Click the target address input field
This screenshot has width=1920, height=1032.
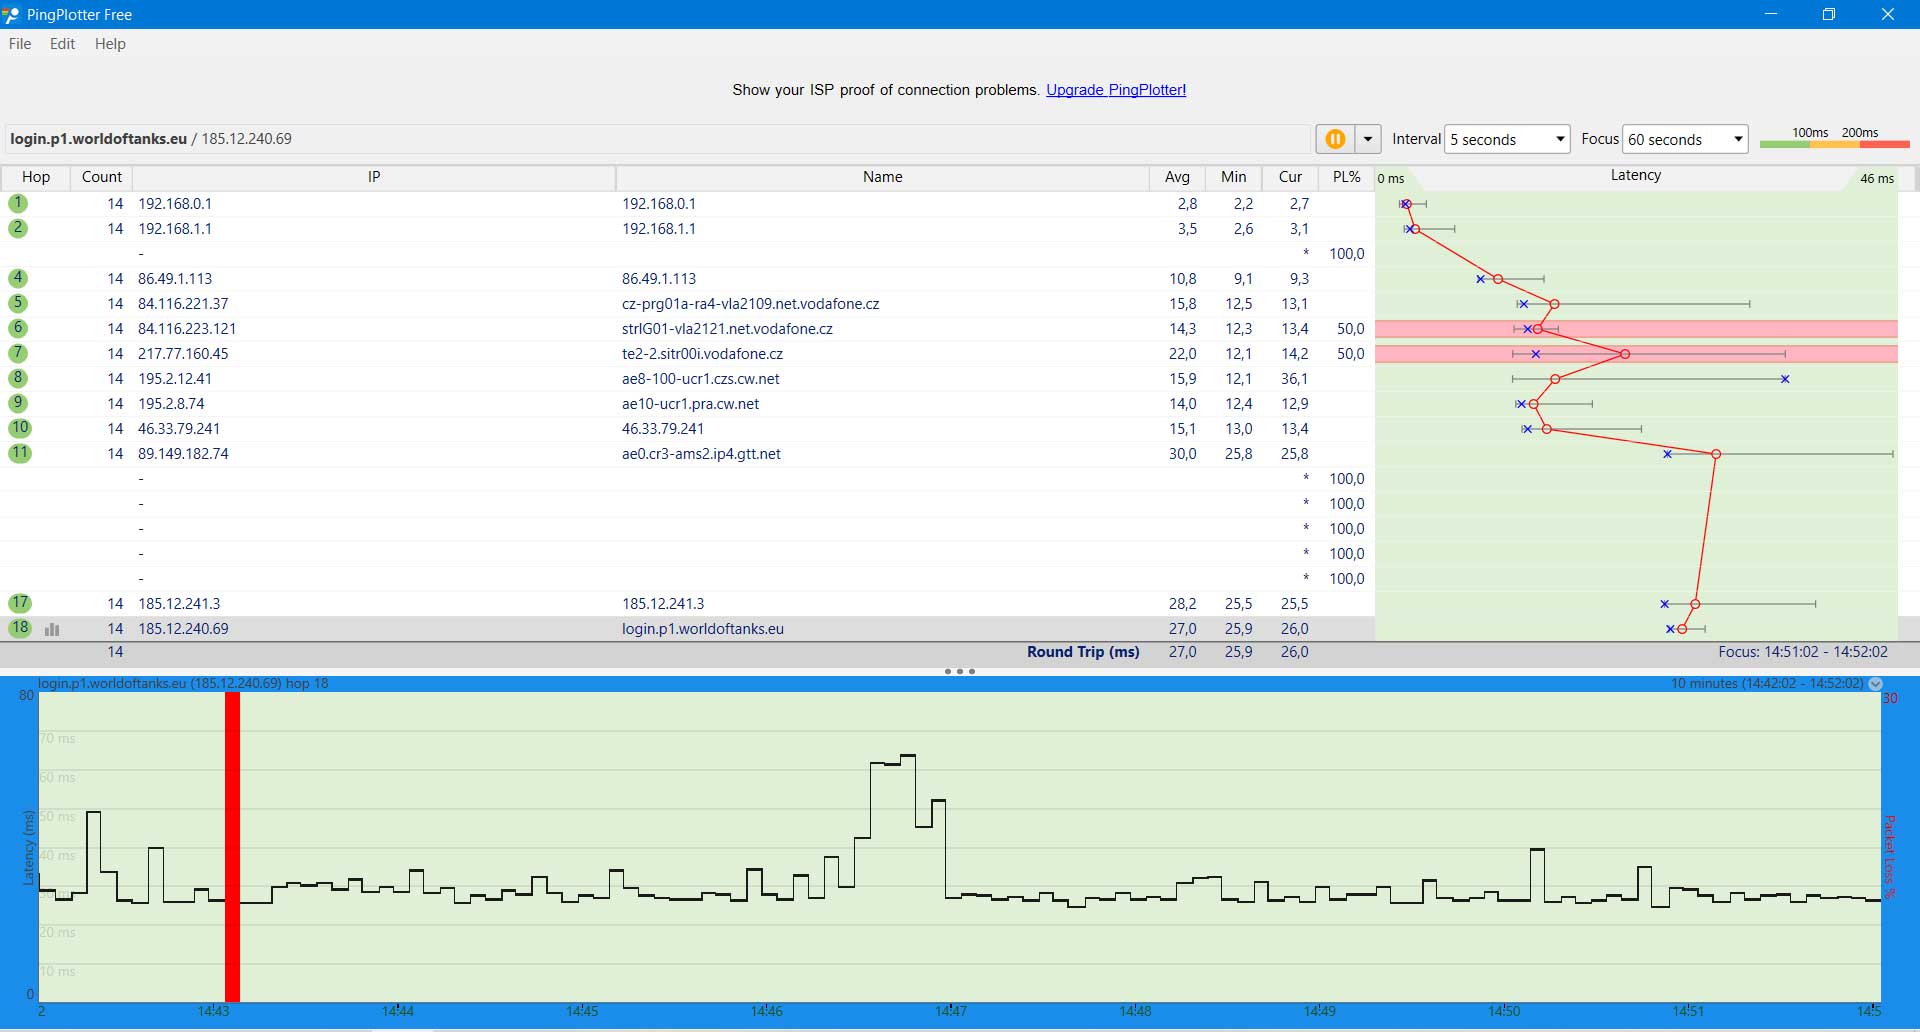(x=655, y=139)
